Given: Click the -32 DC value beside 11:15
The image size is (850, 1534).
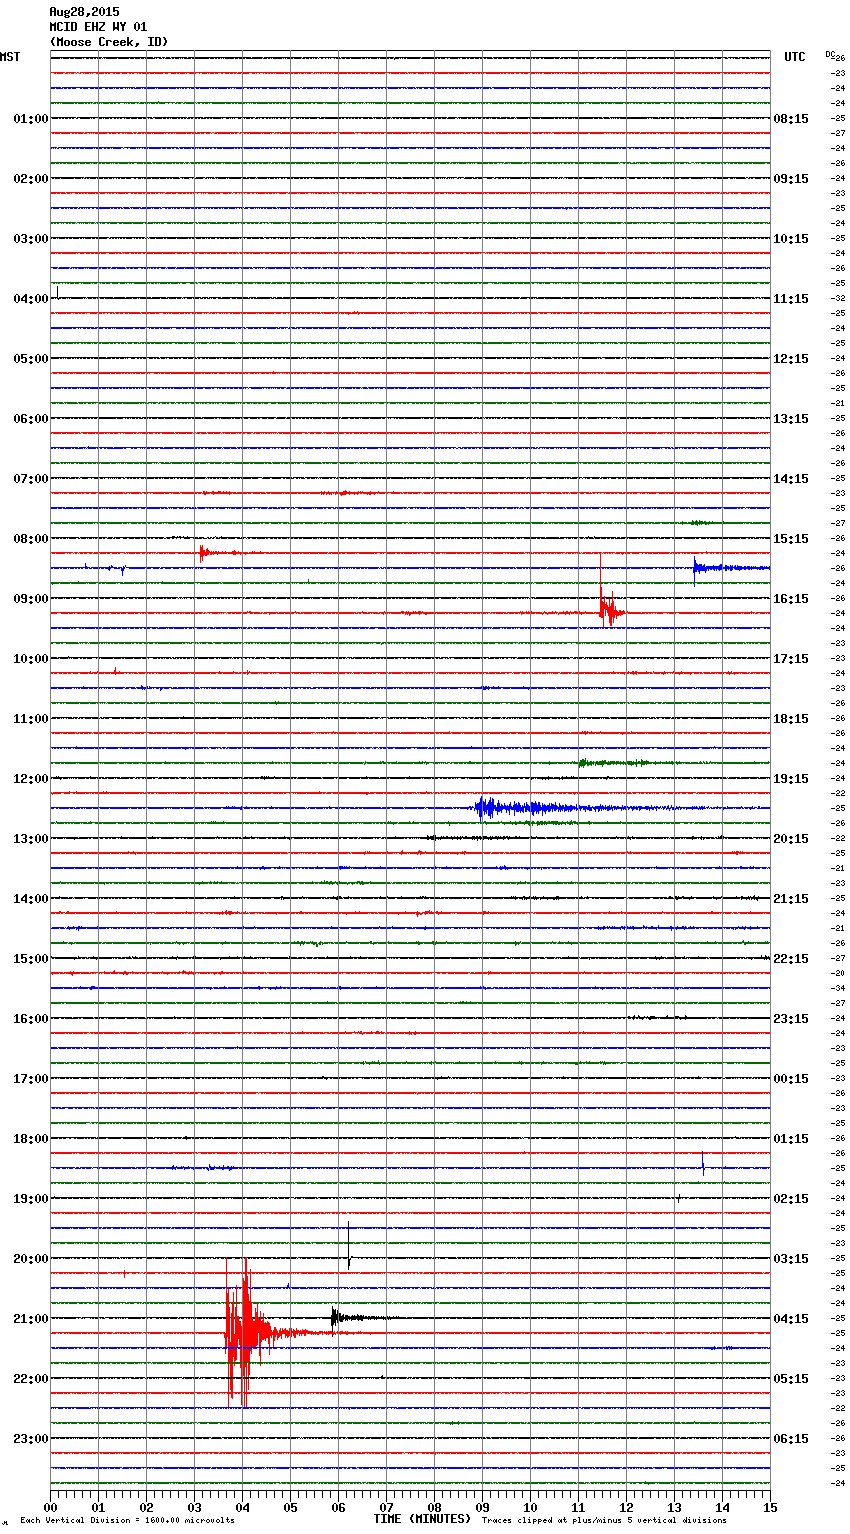Looking at the screenshot, I should (838, 298).
